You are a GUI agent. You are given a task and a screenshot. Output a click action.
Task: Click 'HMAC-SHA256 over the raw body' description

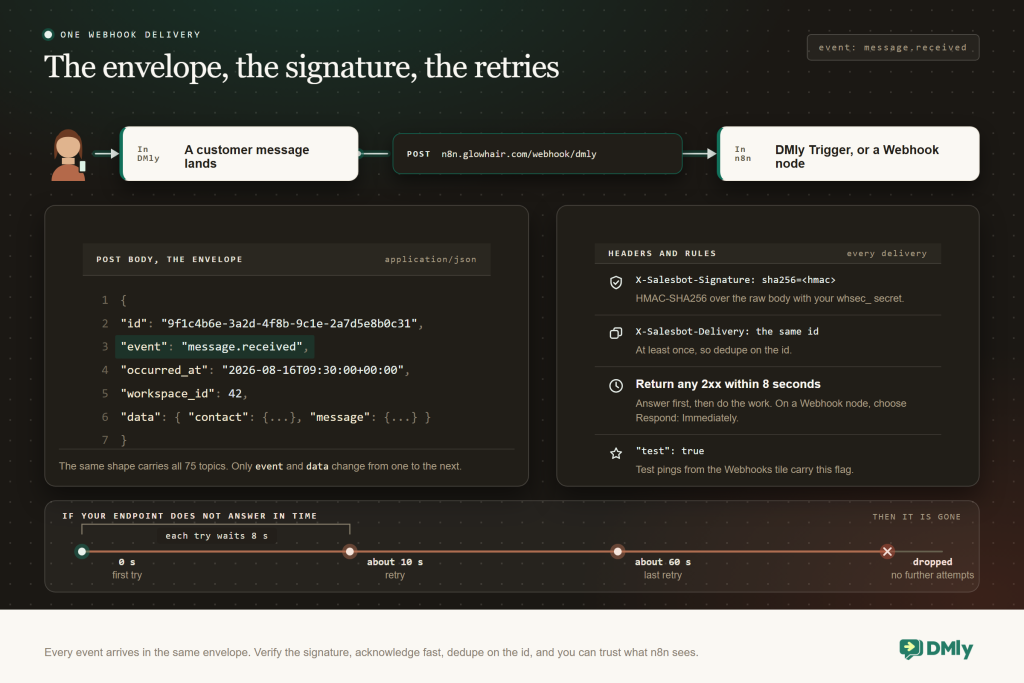pos(770,298)
